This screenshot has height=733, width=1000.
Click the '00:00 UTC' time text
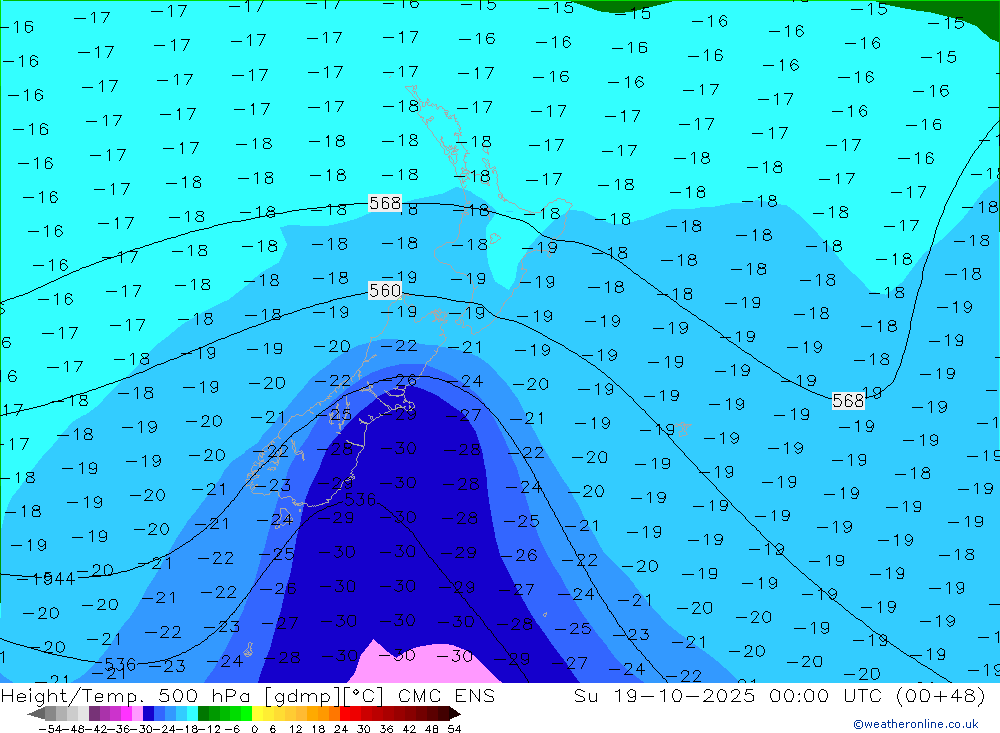click(827, 695)
